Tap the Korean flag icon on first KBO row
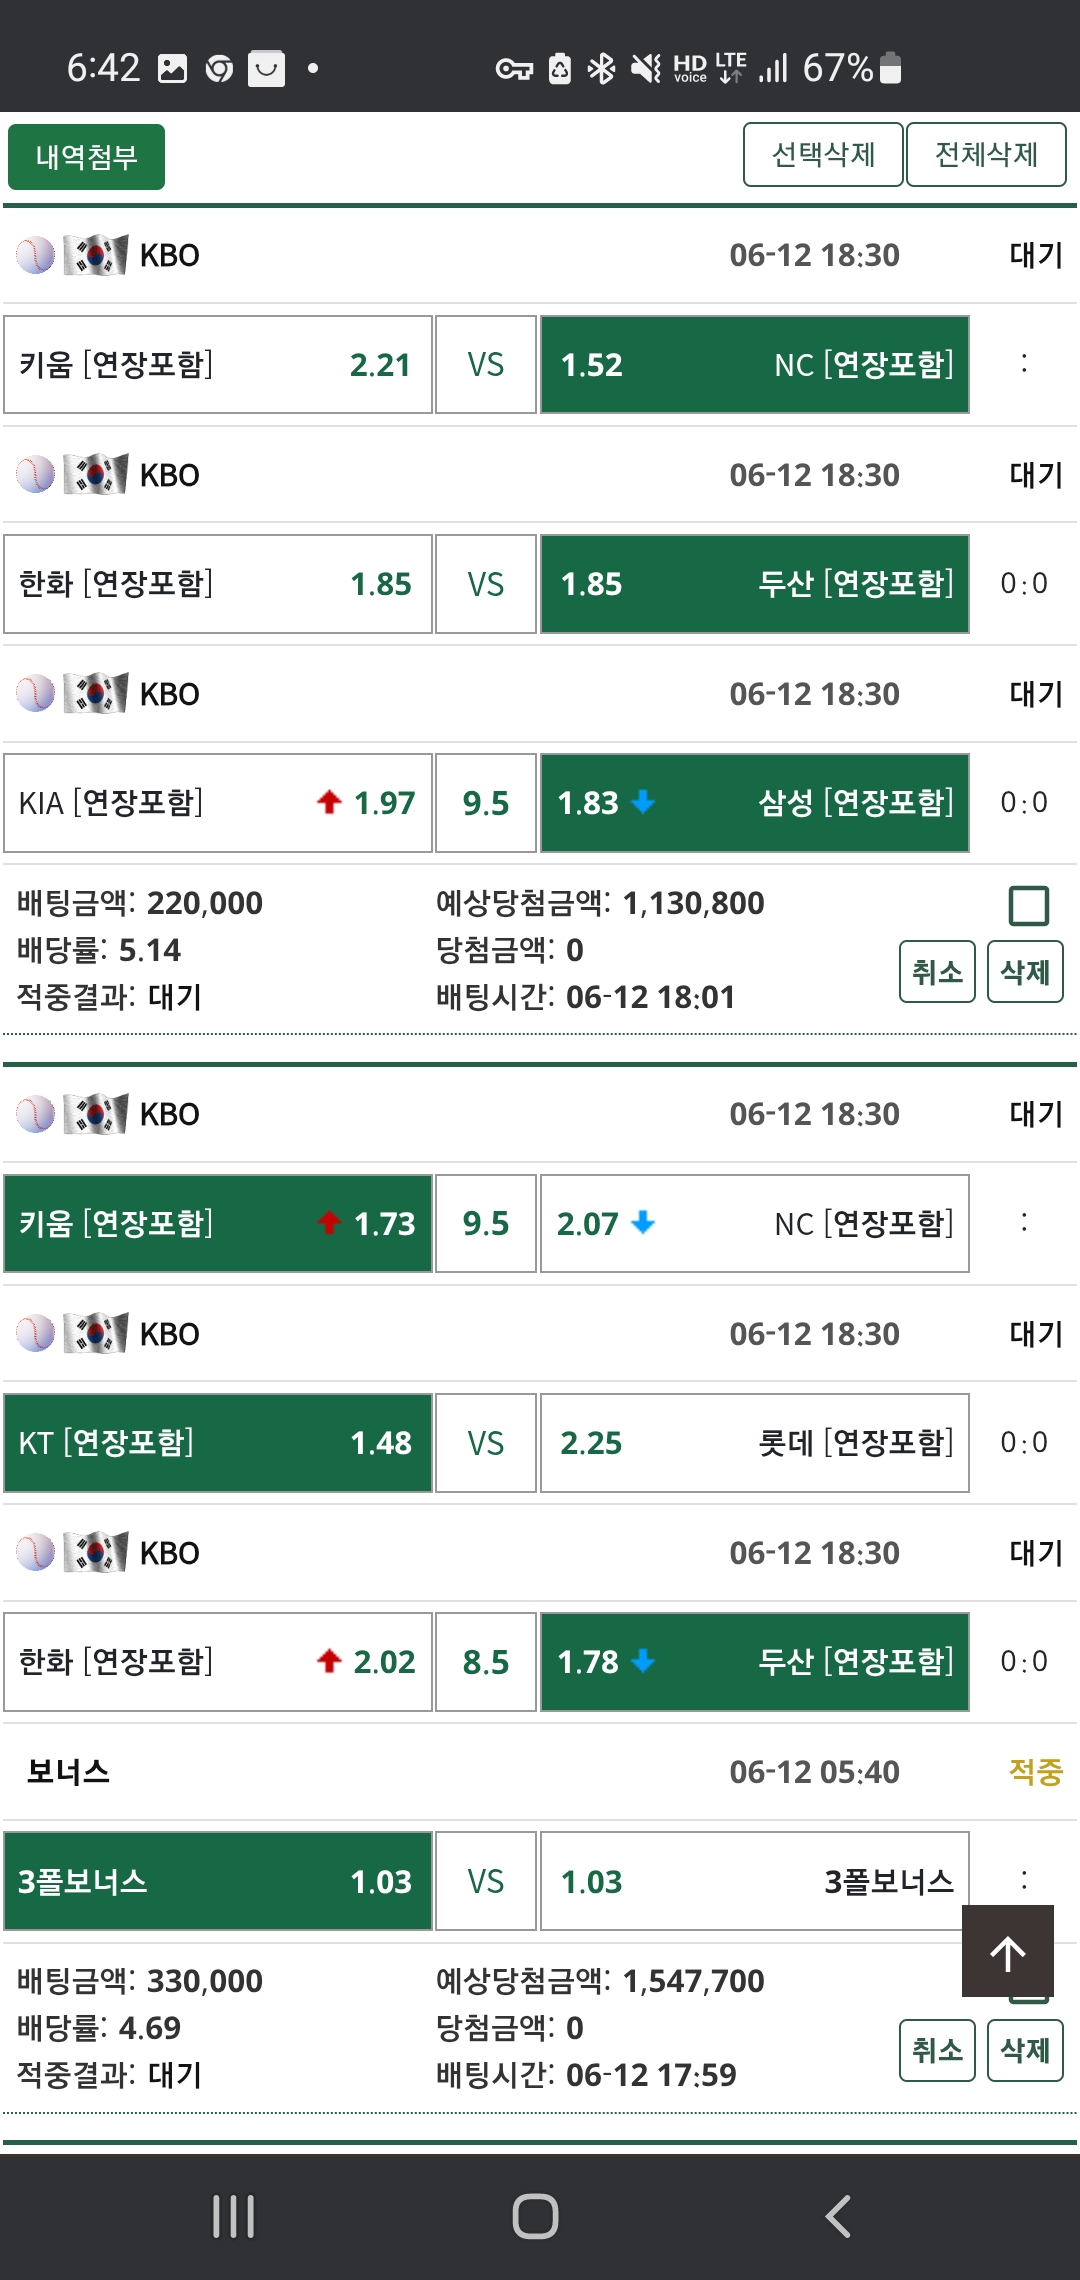The width and height of the screenshot is (1080, 2280). [x=96, y=255]
